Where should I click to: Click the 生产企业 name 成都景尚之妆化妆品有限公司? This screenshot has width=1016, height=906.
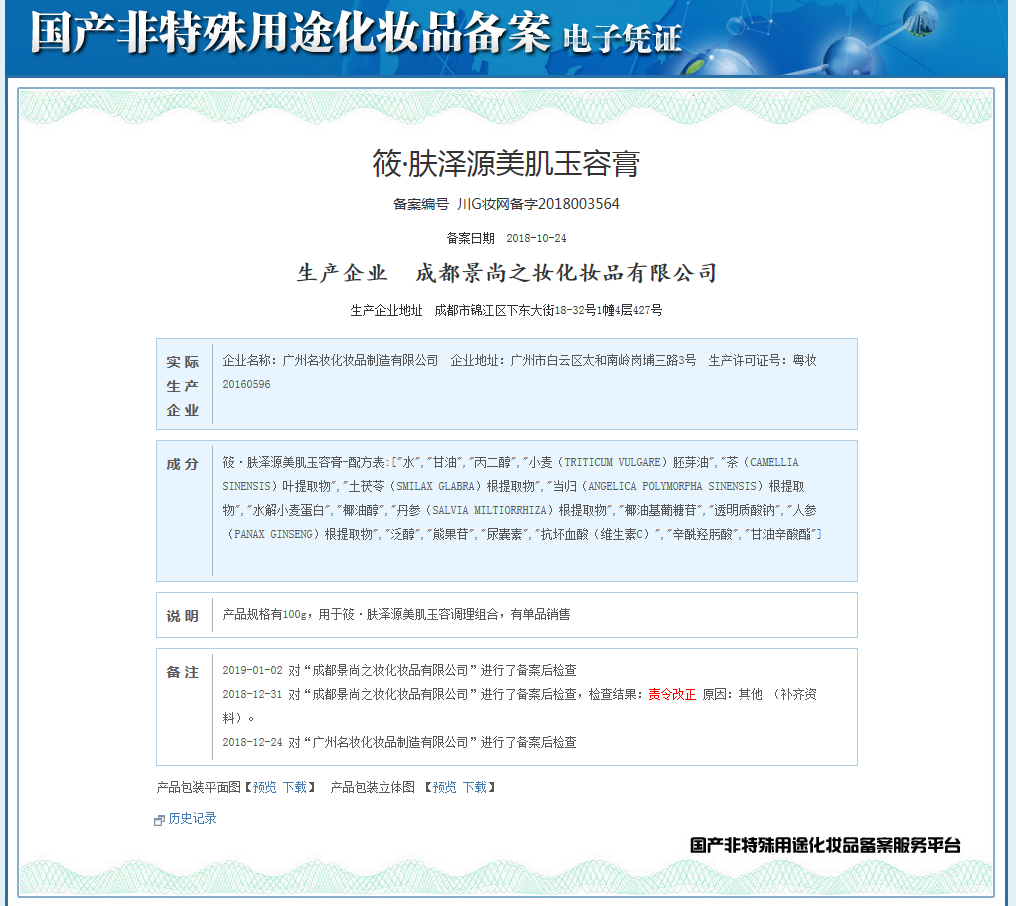point(565,273)
